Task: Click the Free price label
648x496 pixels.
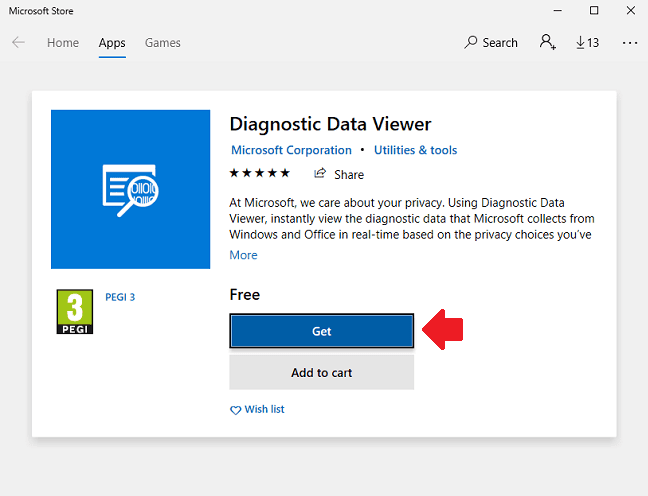Action: coord(245,295)
